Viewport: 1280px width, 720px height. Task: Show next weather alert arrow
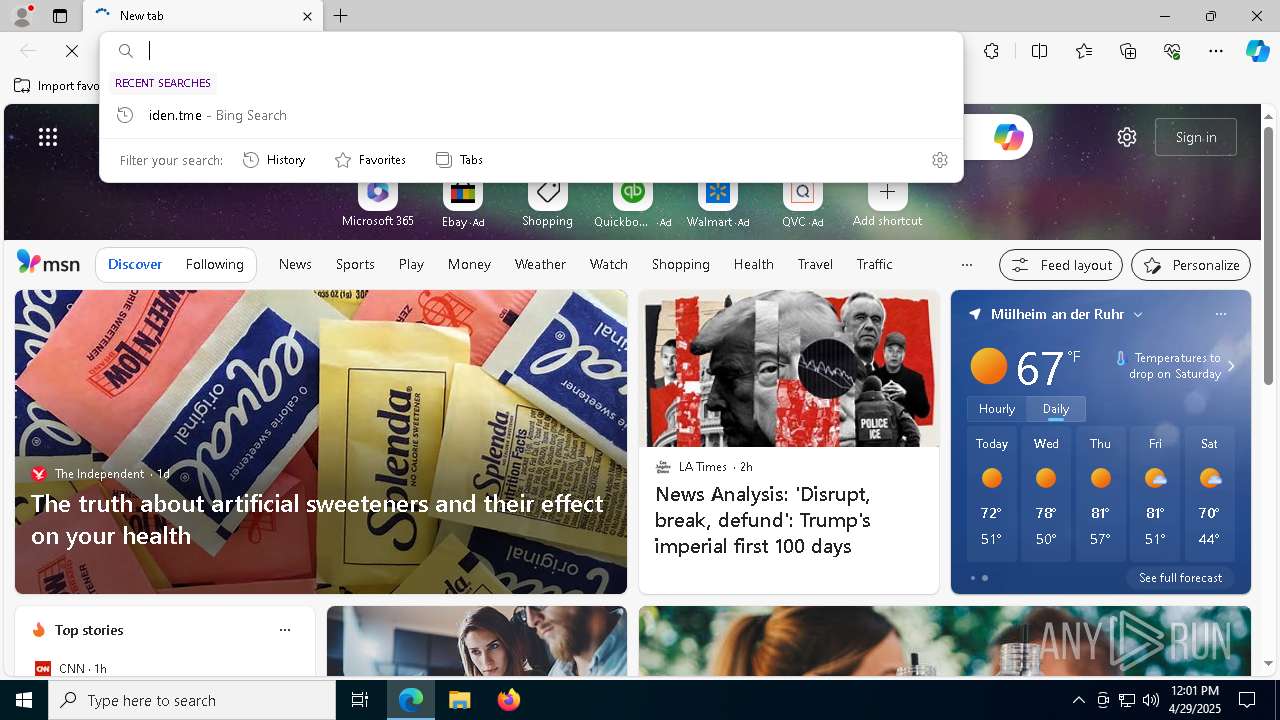tap(1231, 366)
